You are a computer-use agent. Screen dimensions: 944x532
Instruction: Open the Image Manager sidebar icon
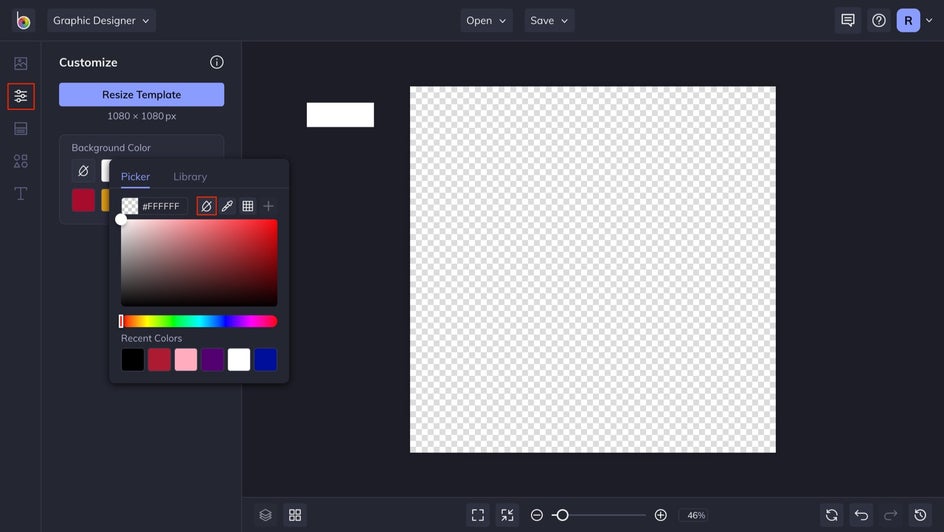[20, 63]
